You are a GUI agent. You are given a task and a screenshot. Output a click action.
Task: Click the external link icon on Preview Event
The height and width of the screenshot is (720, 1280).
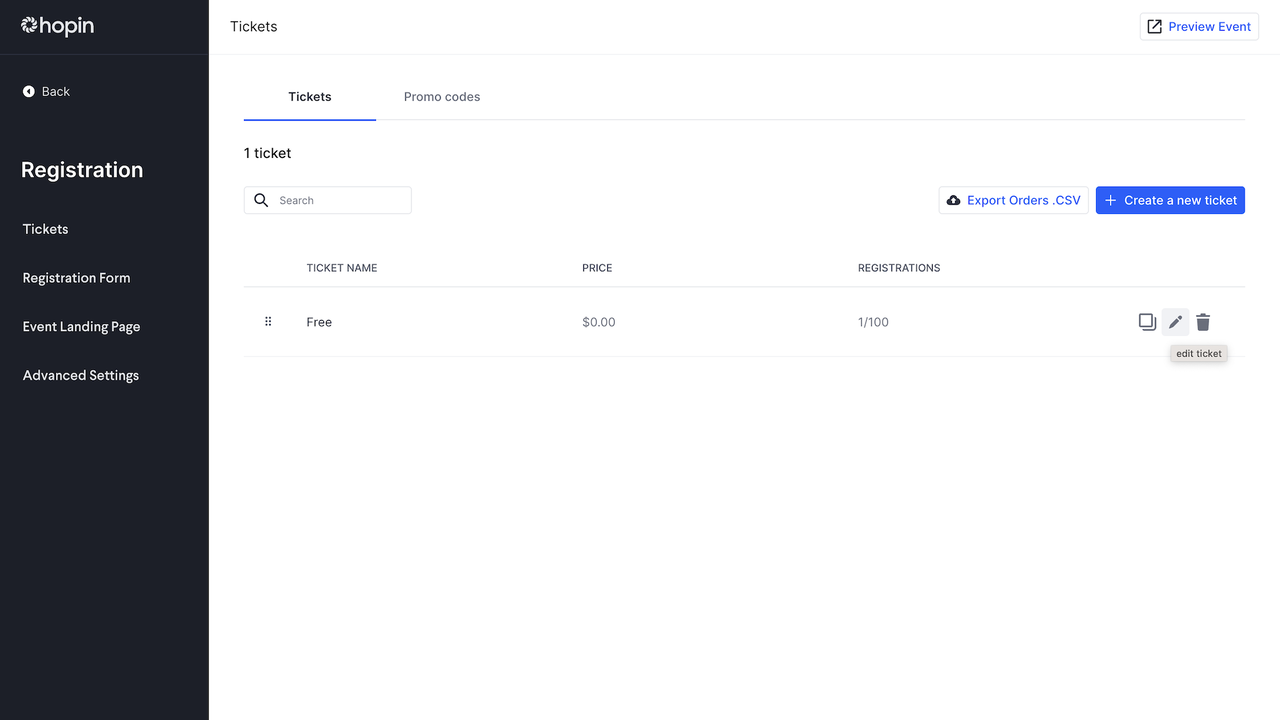point(1156,26)
